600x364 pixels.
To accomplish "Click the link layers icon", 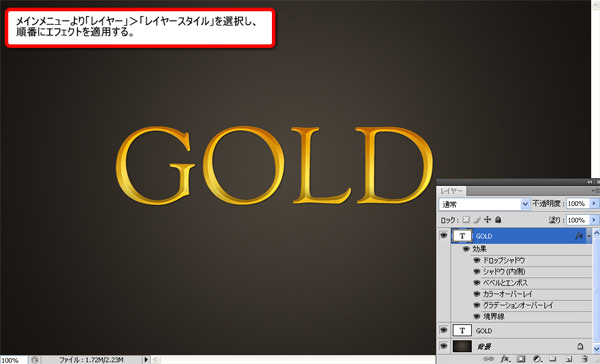I will pyautogui.click(x=488, y=359).
